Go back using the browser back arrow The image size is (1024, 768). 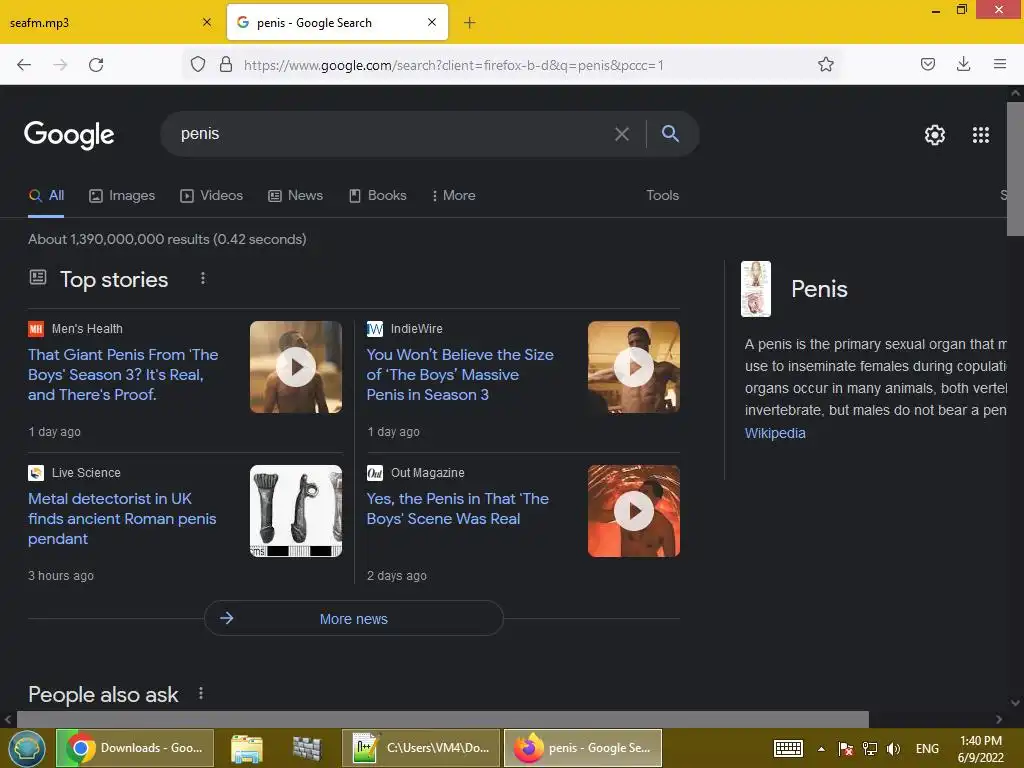[24, 64]
